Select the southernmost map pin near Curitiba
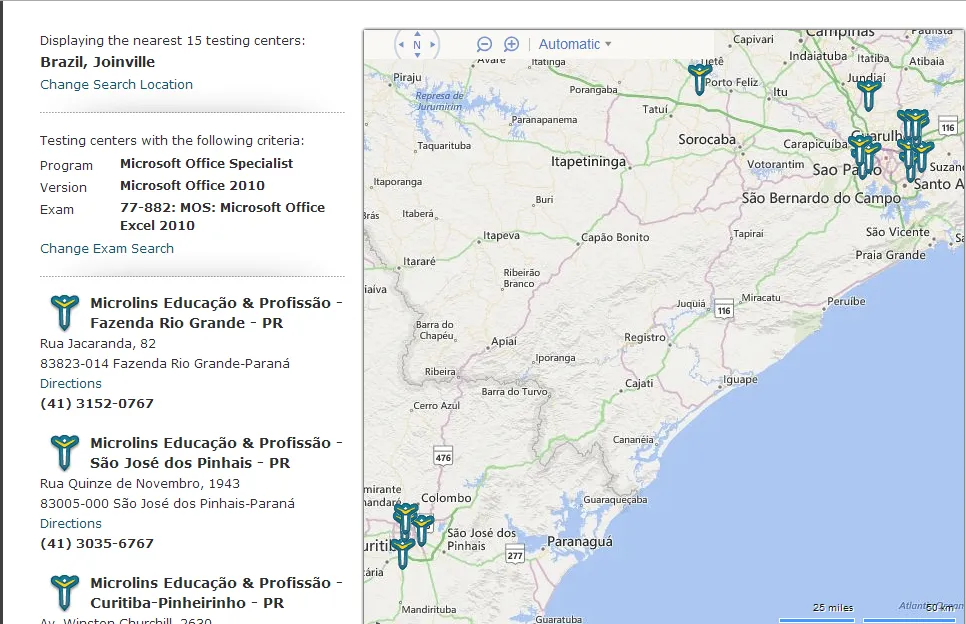Screen dimensions: 966x624 pos(403,553)
